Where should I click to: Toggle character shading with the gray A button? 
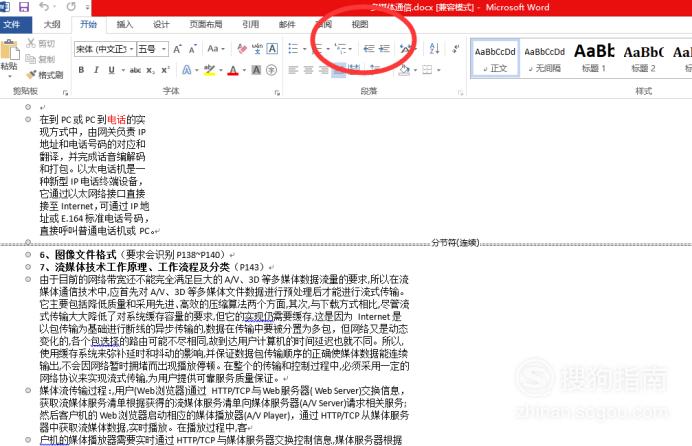[x=256, y=70]
